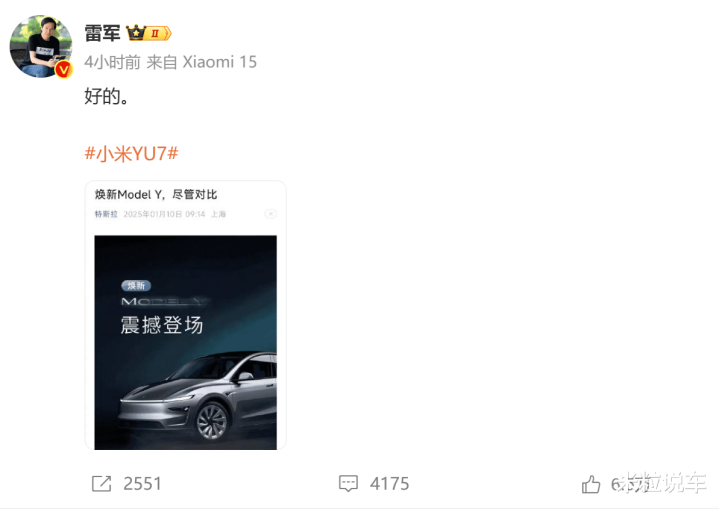719x509 pixels.
Task: Click the crown VIP membership badge
Action: (x=149, y=33)
